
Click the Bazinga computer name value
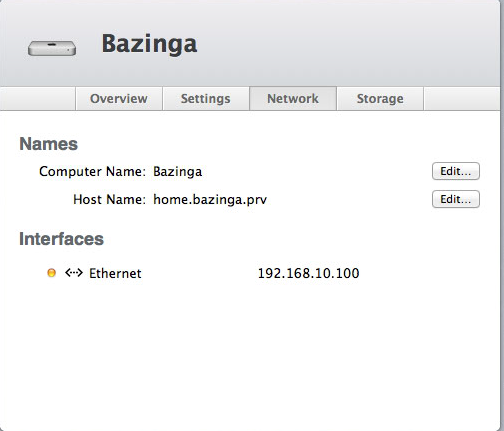click(x=177, y=172)
